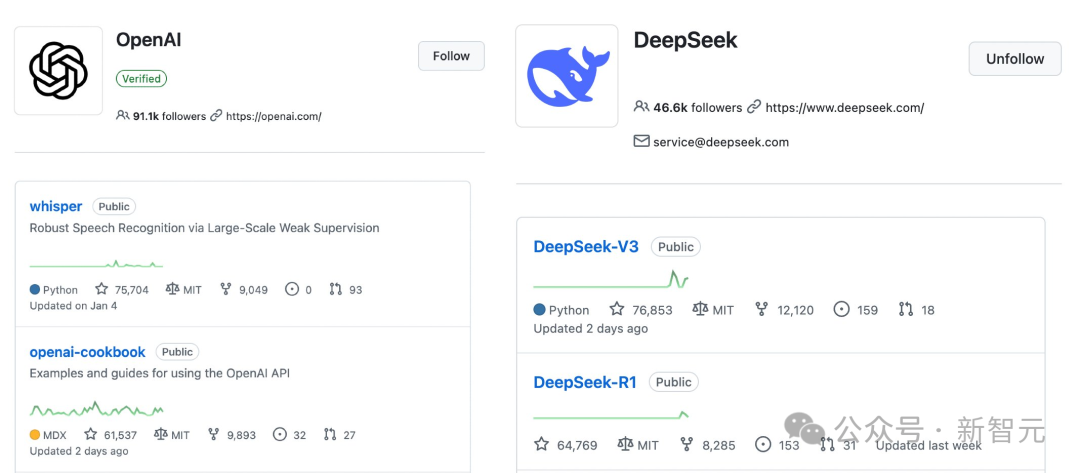The width and height of the screenshot is (1080, 473).
Task: Open the openai-cookbook repository link
Action: (87, 352)
